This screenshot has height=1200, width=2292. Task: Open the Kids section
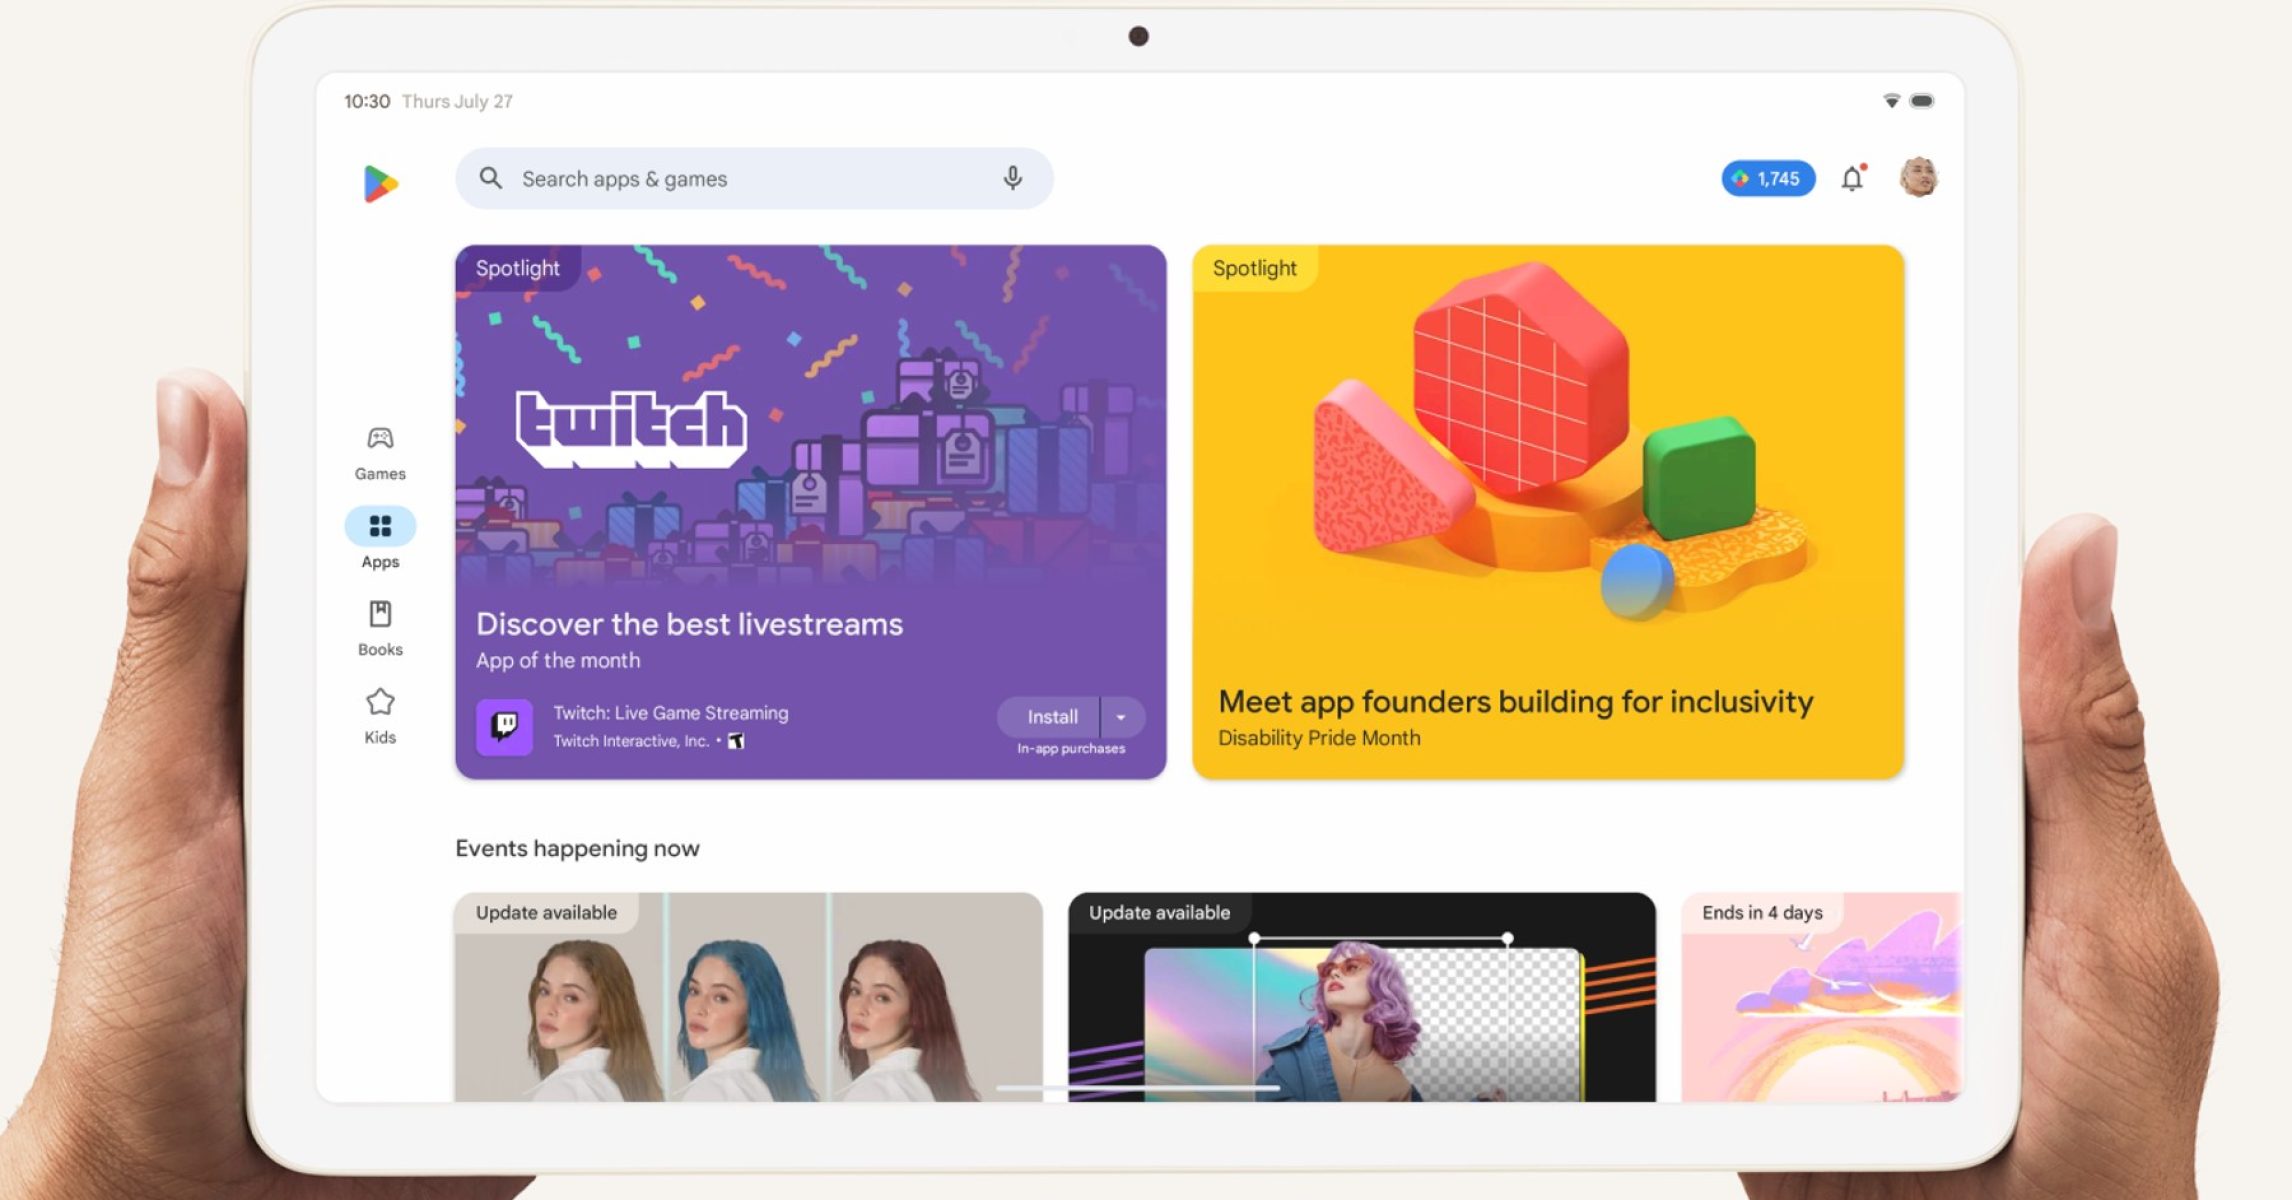pyautogui.click(x=380, y=715)
